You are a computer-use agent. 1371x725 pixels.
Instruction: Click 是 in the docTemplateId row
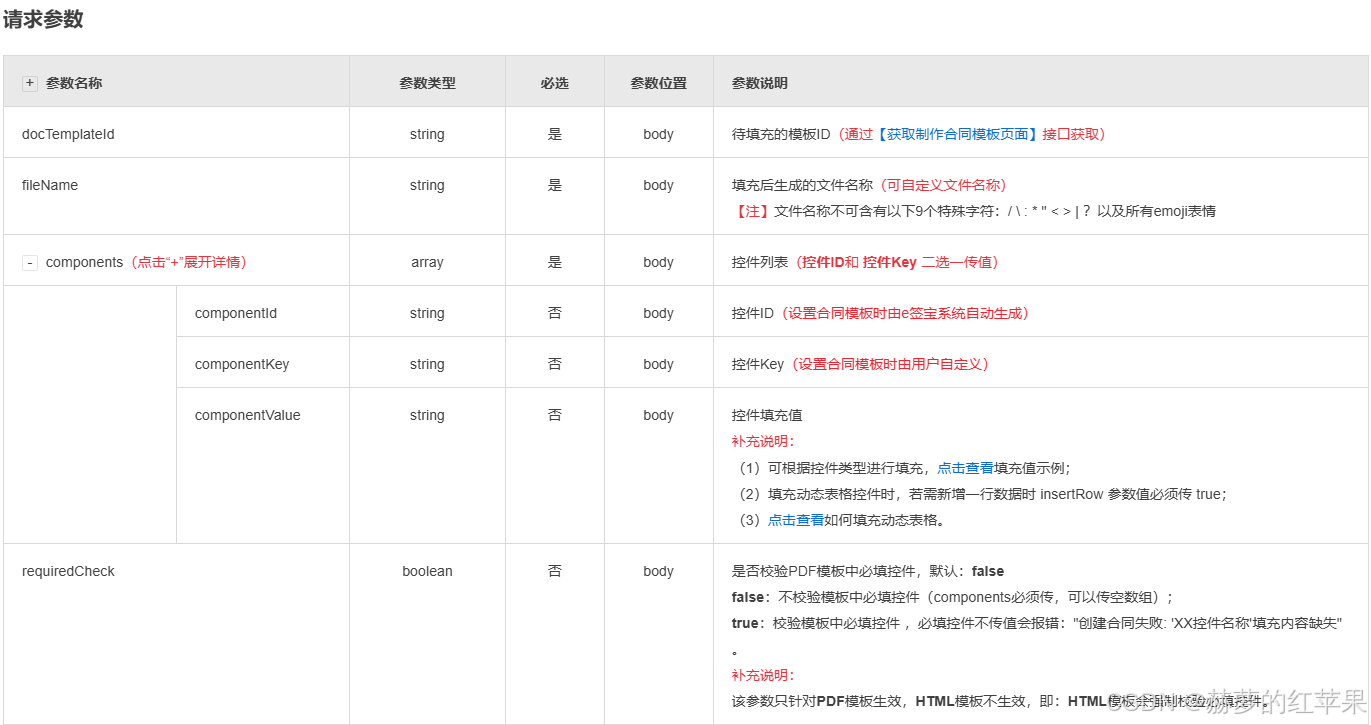[x=555, y=134]
